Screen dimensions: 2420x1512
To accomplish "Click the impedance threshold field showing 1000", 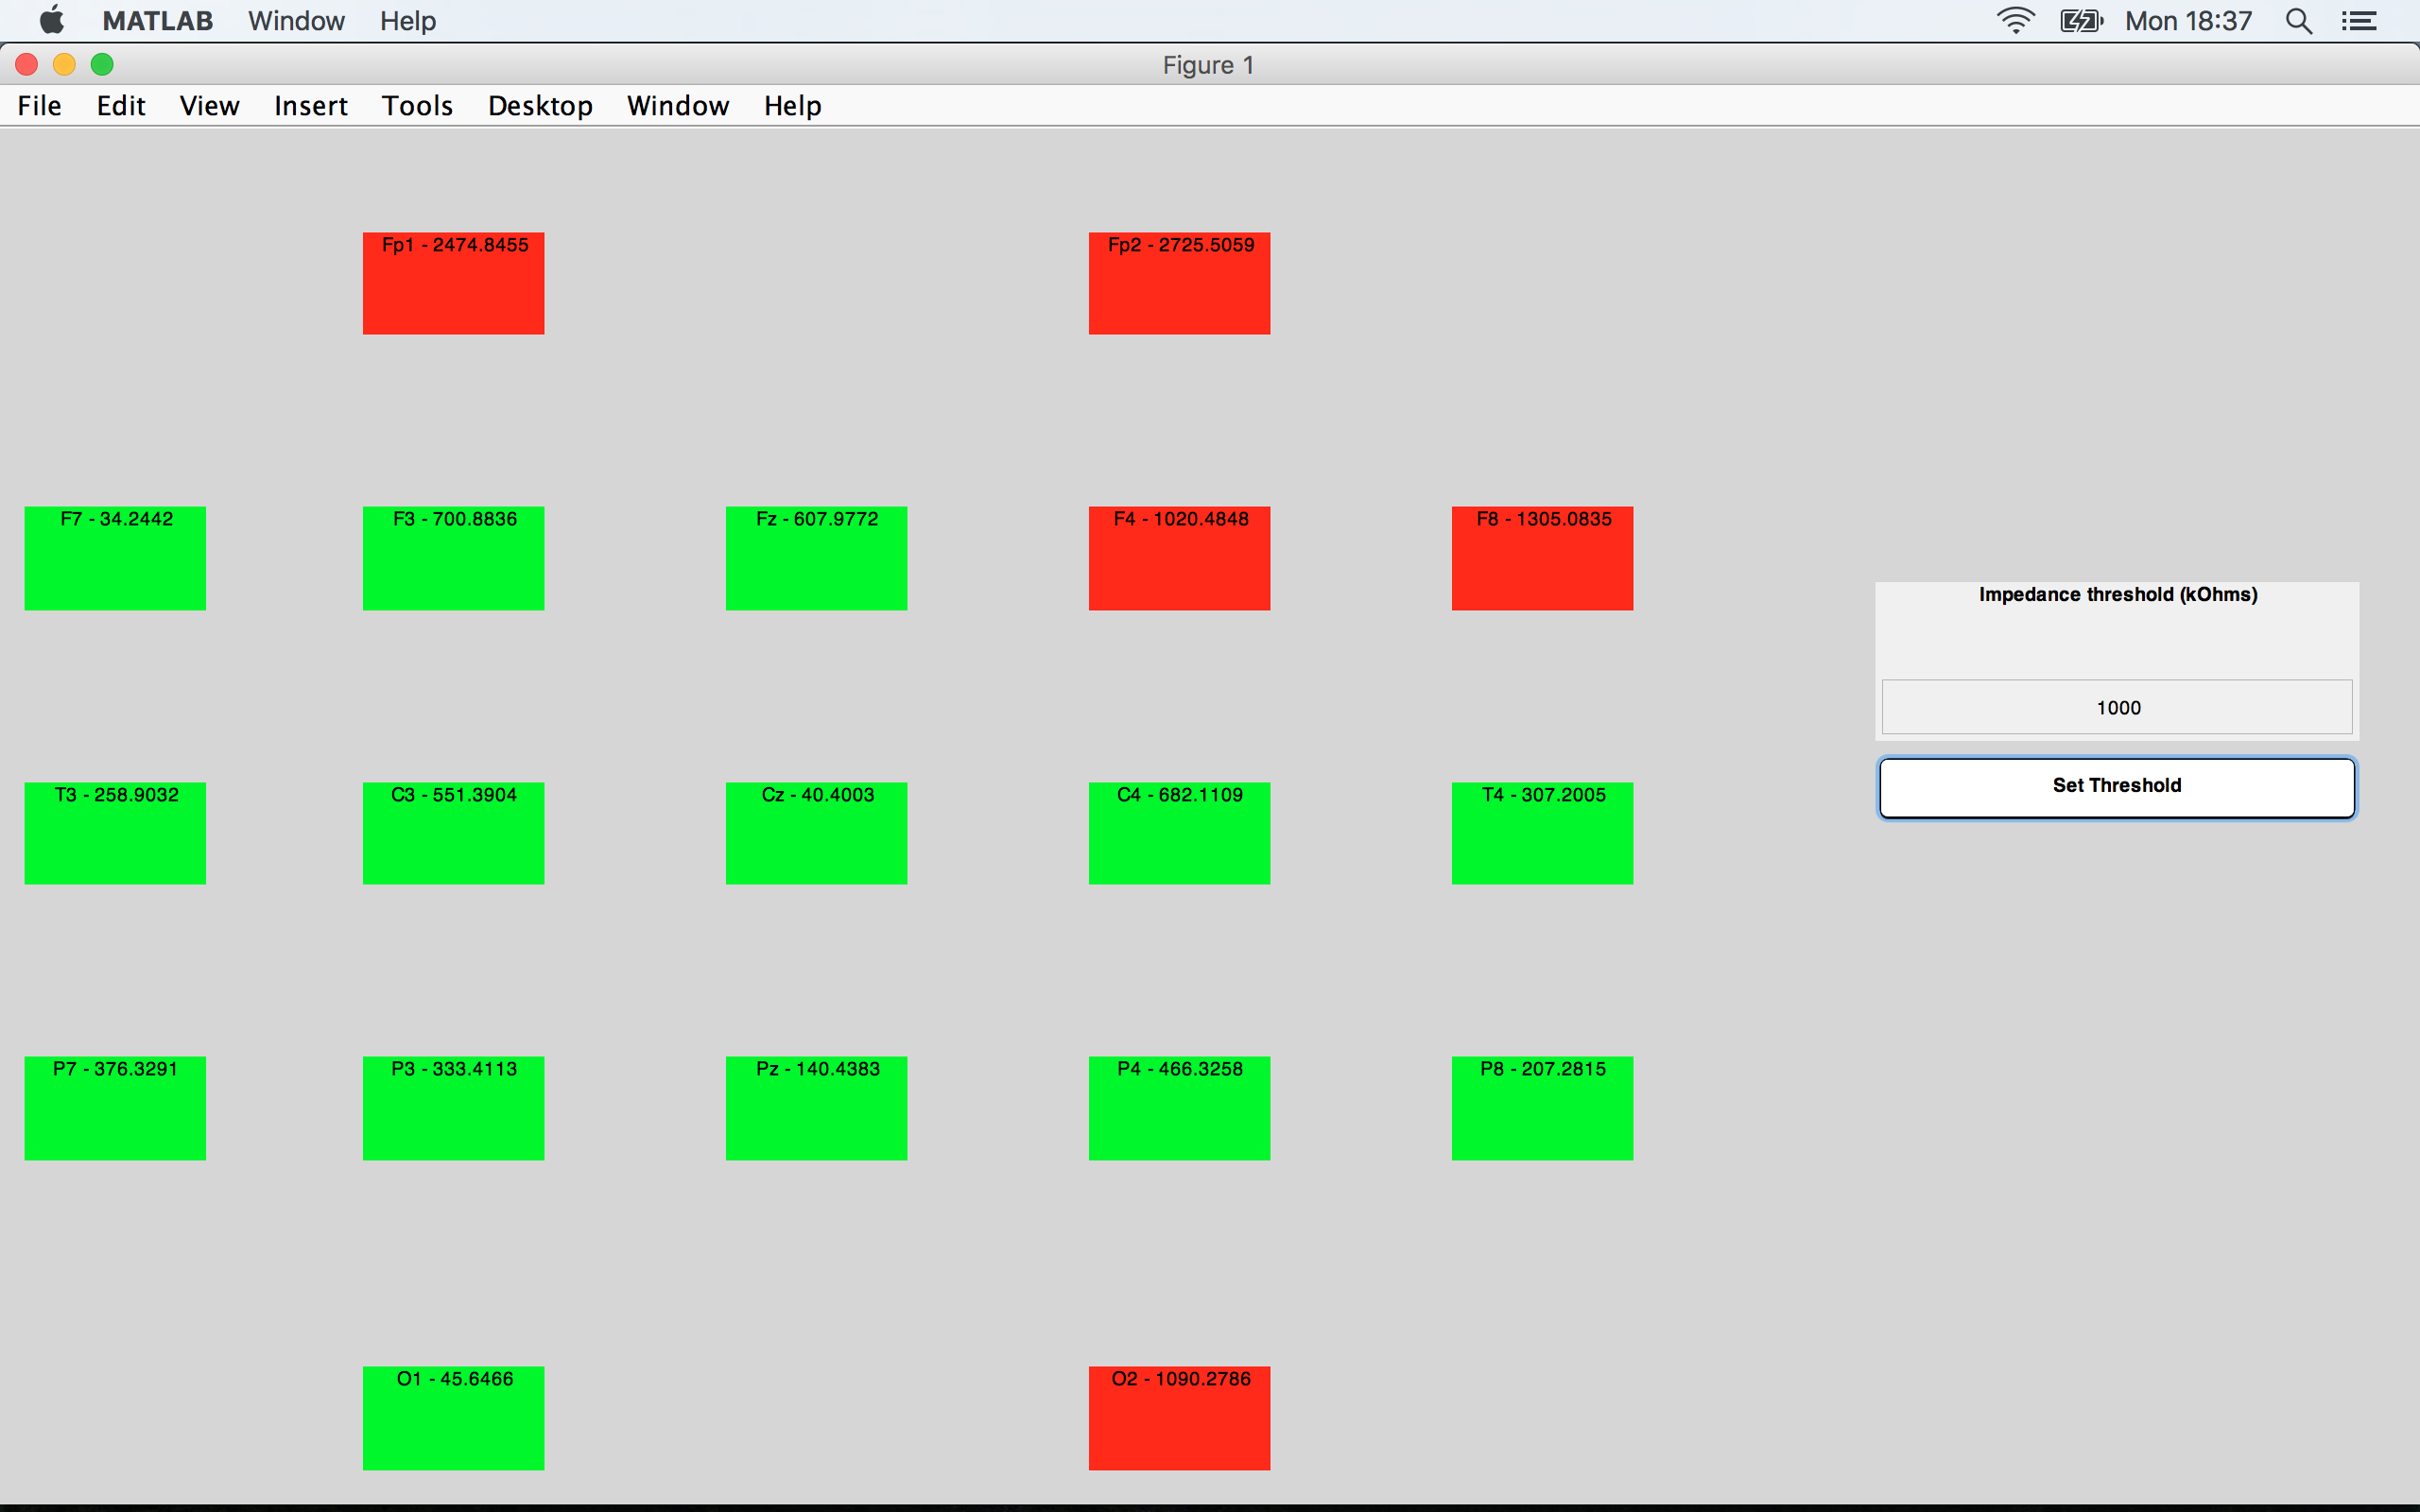I will [x=2116, y=707].
